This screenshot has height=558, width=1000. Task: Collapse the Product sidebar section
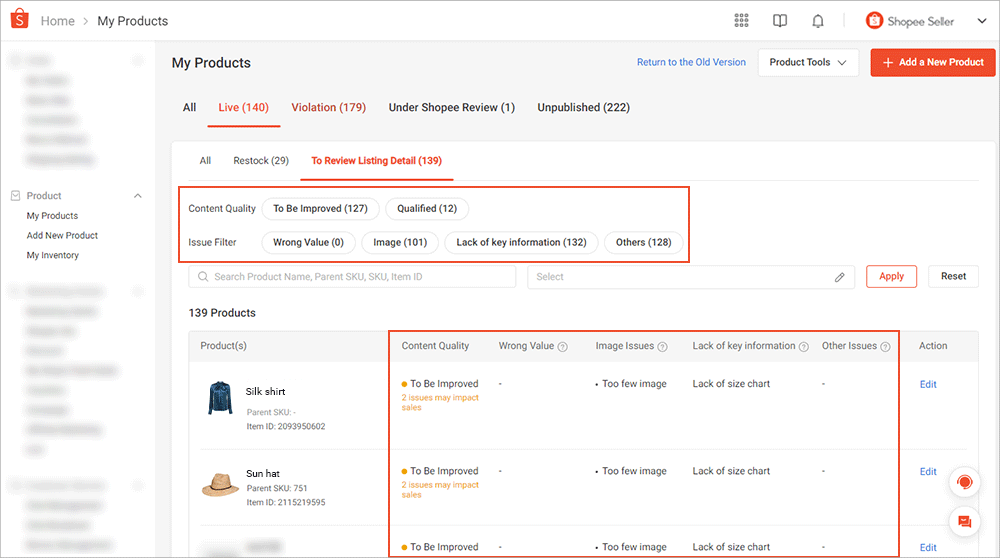138,196
